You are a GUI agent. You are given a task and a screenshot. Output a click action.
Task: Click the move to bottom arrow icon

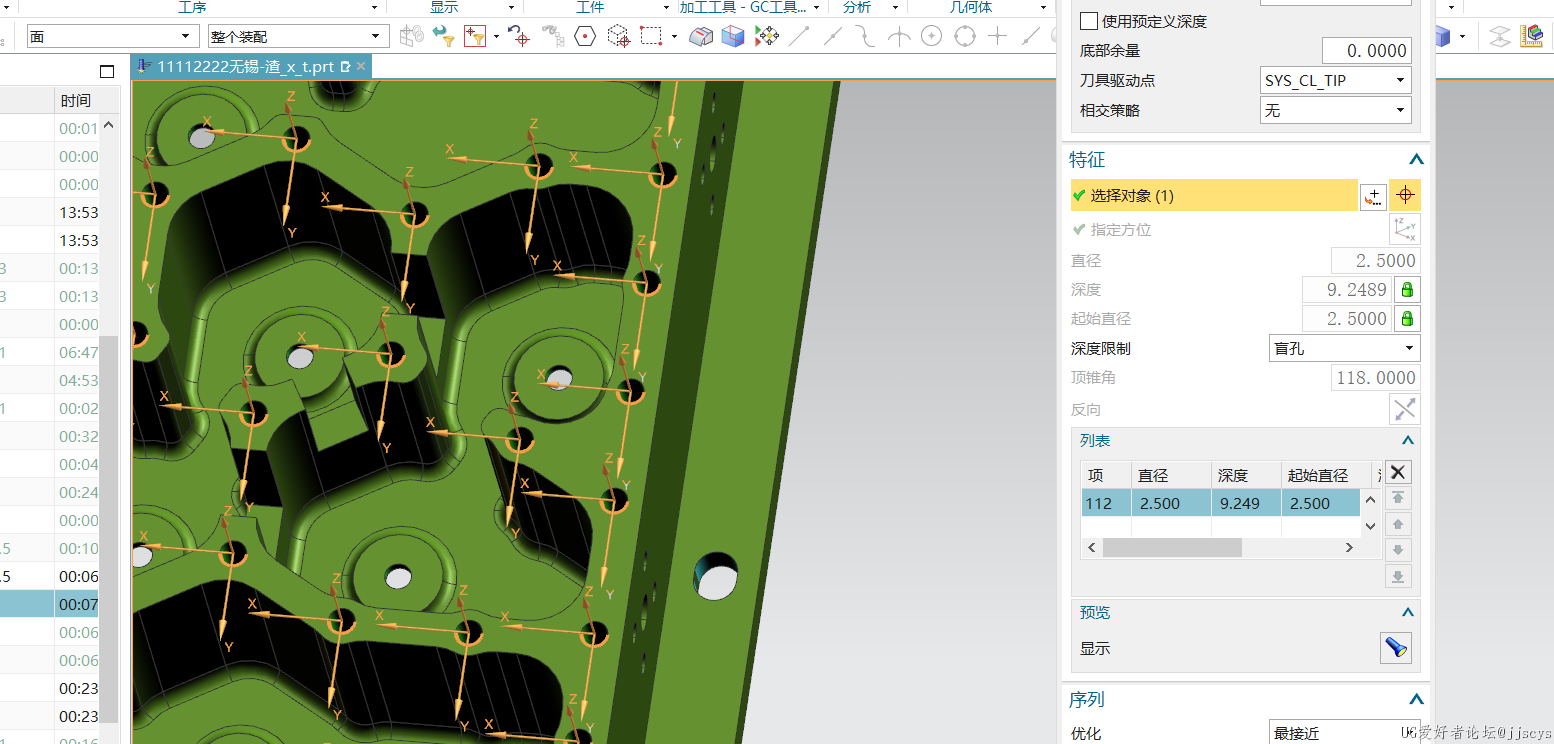point(1398,576)
